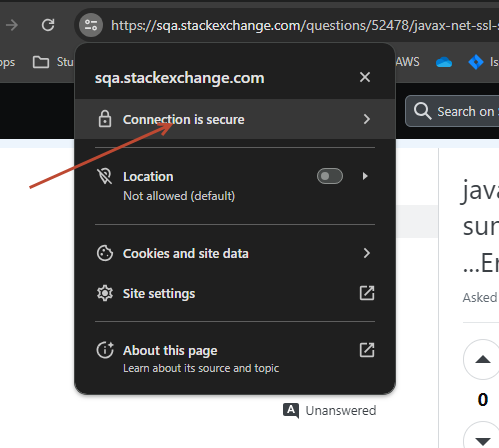Screen dimensions: 499x448
Task: Click Not allowed (default) text
Action: click(179, 196)
